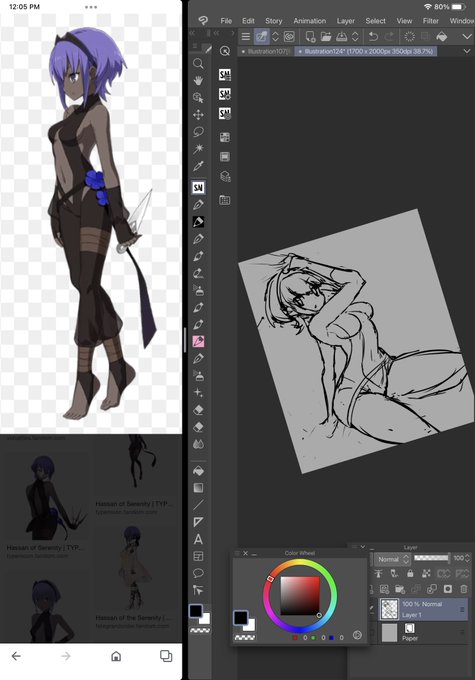
Task: Click the layer opacity slider bar
Action: pos(431,558)
